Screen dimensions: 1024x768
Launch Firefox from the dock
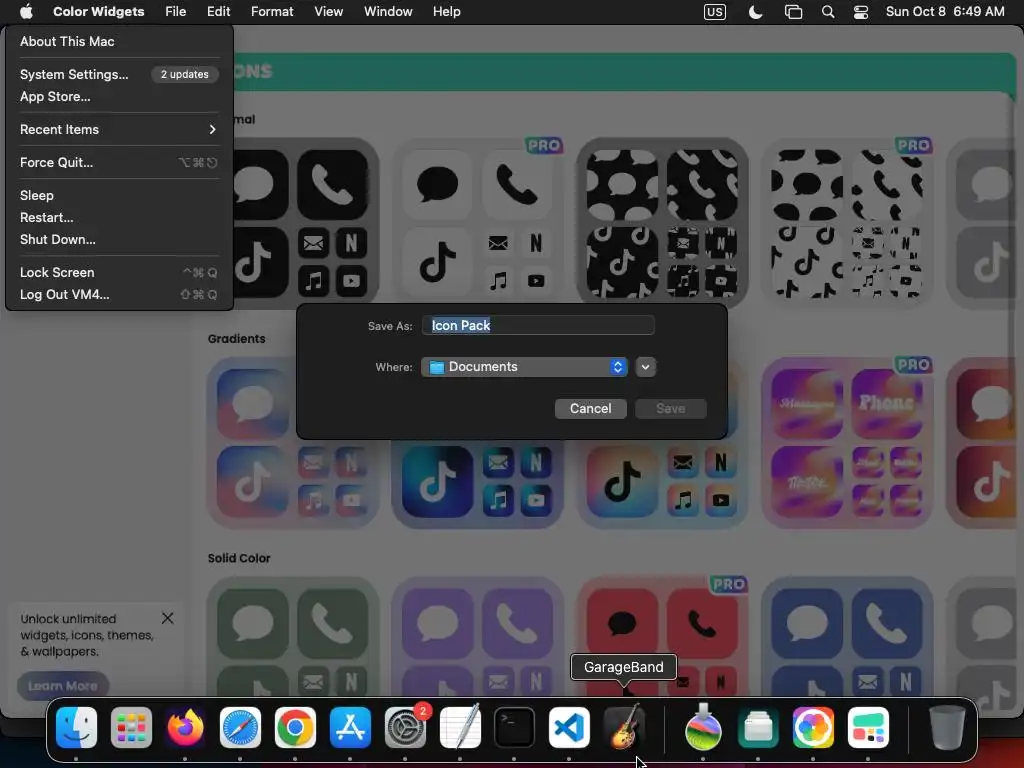[185, 728]
